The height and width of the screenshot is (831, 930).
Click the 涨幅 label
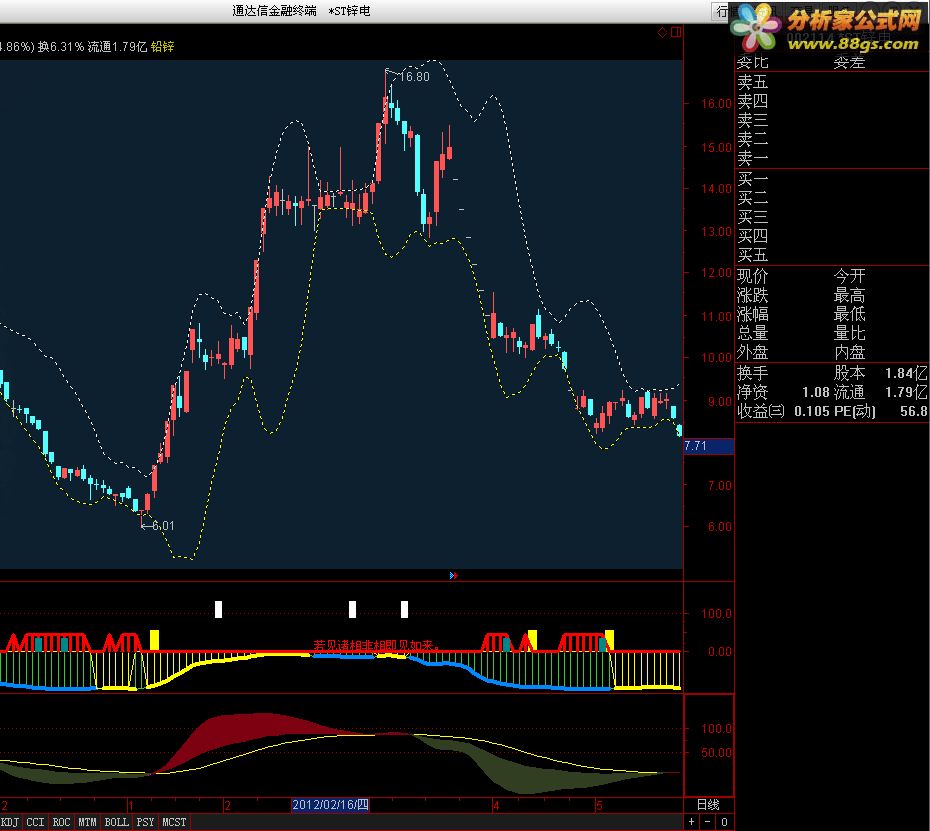tap(753, 314)
